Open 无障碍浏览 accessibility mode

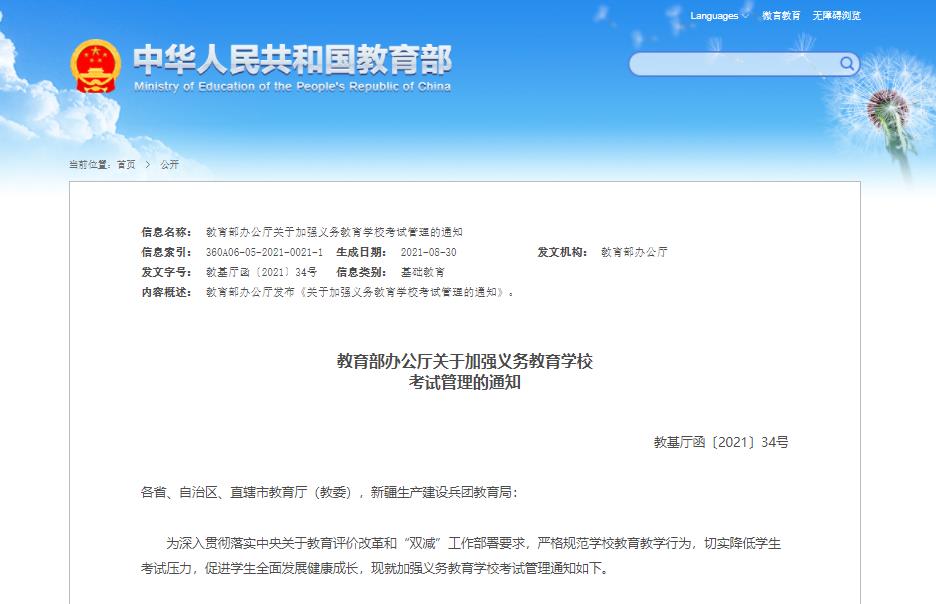[x=836, y=16]
